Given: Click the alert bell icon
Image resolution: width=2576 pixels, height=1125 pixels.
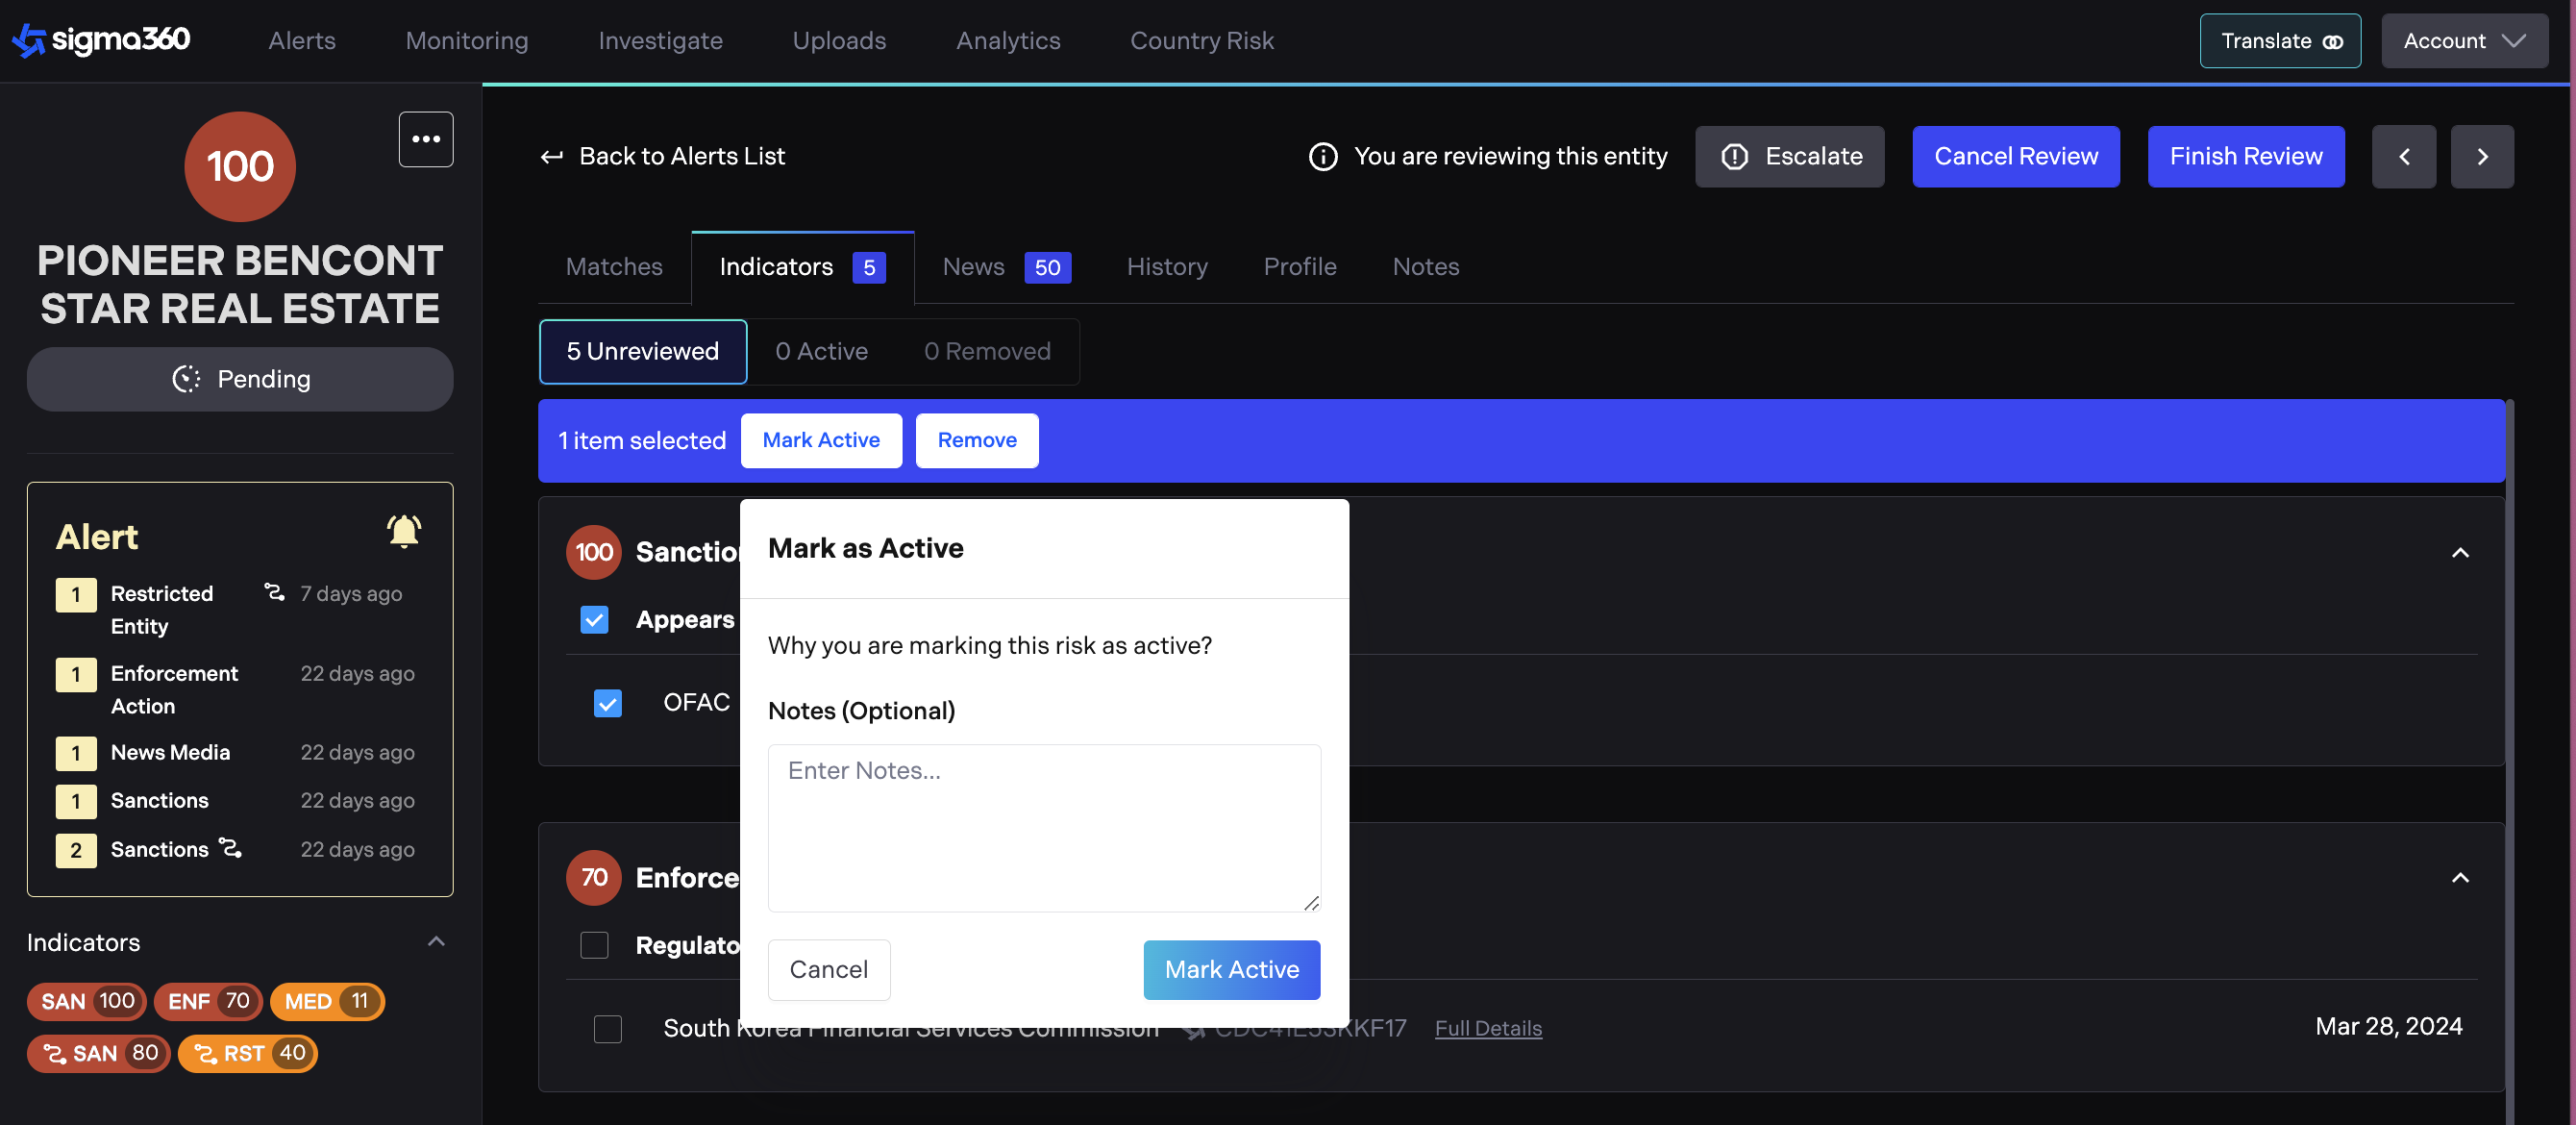Looking at the screenshot, I should 404,531.
